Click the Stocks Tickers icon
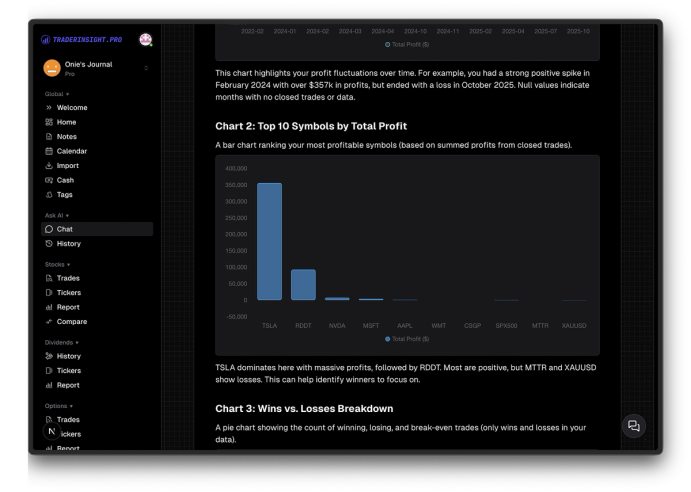 [x=49, y=293]
